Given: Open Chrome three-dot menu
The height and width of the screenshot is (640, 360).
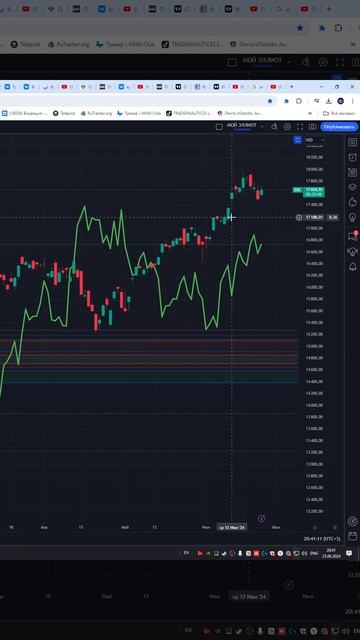Looking at the screenshot, I should 352,101.
